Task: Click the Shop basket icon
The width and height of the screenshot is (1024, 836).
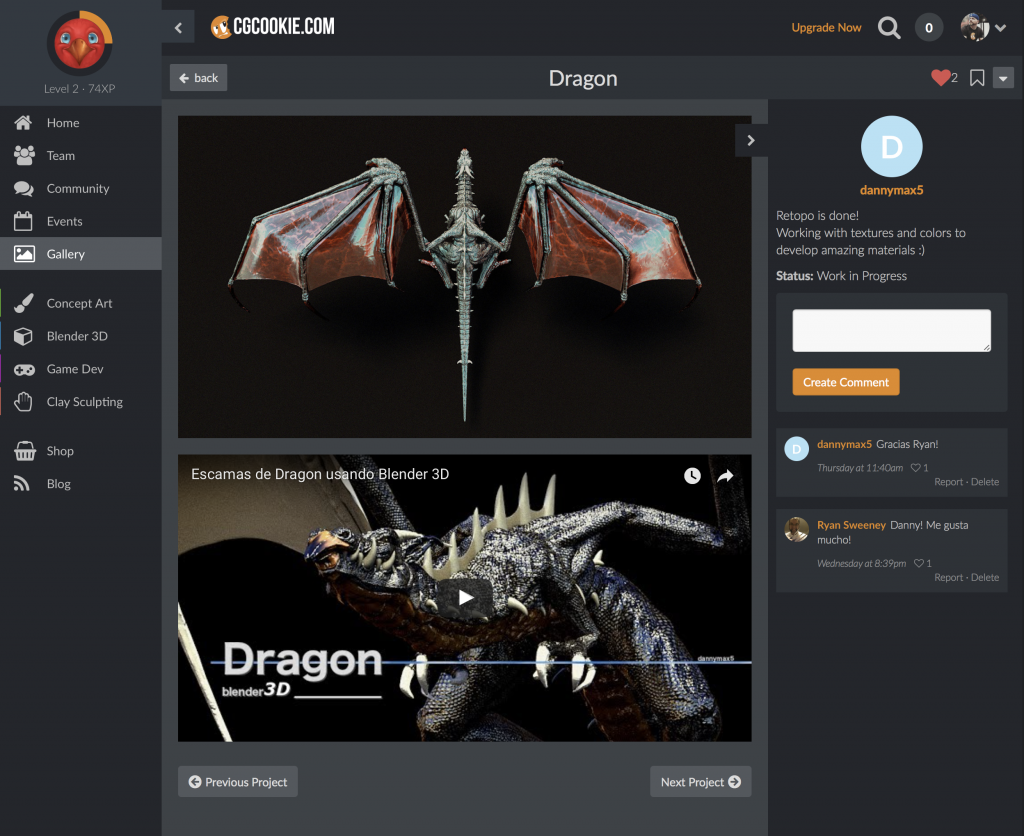Action: point(25,451)
